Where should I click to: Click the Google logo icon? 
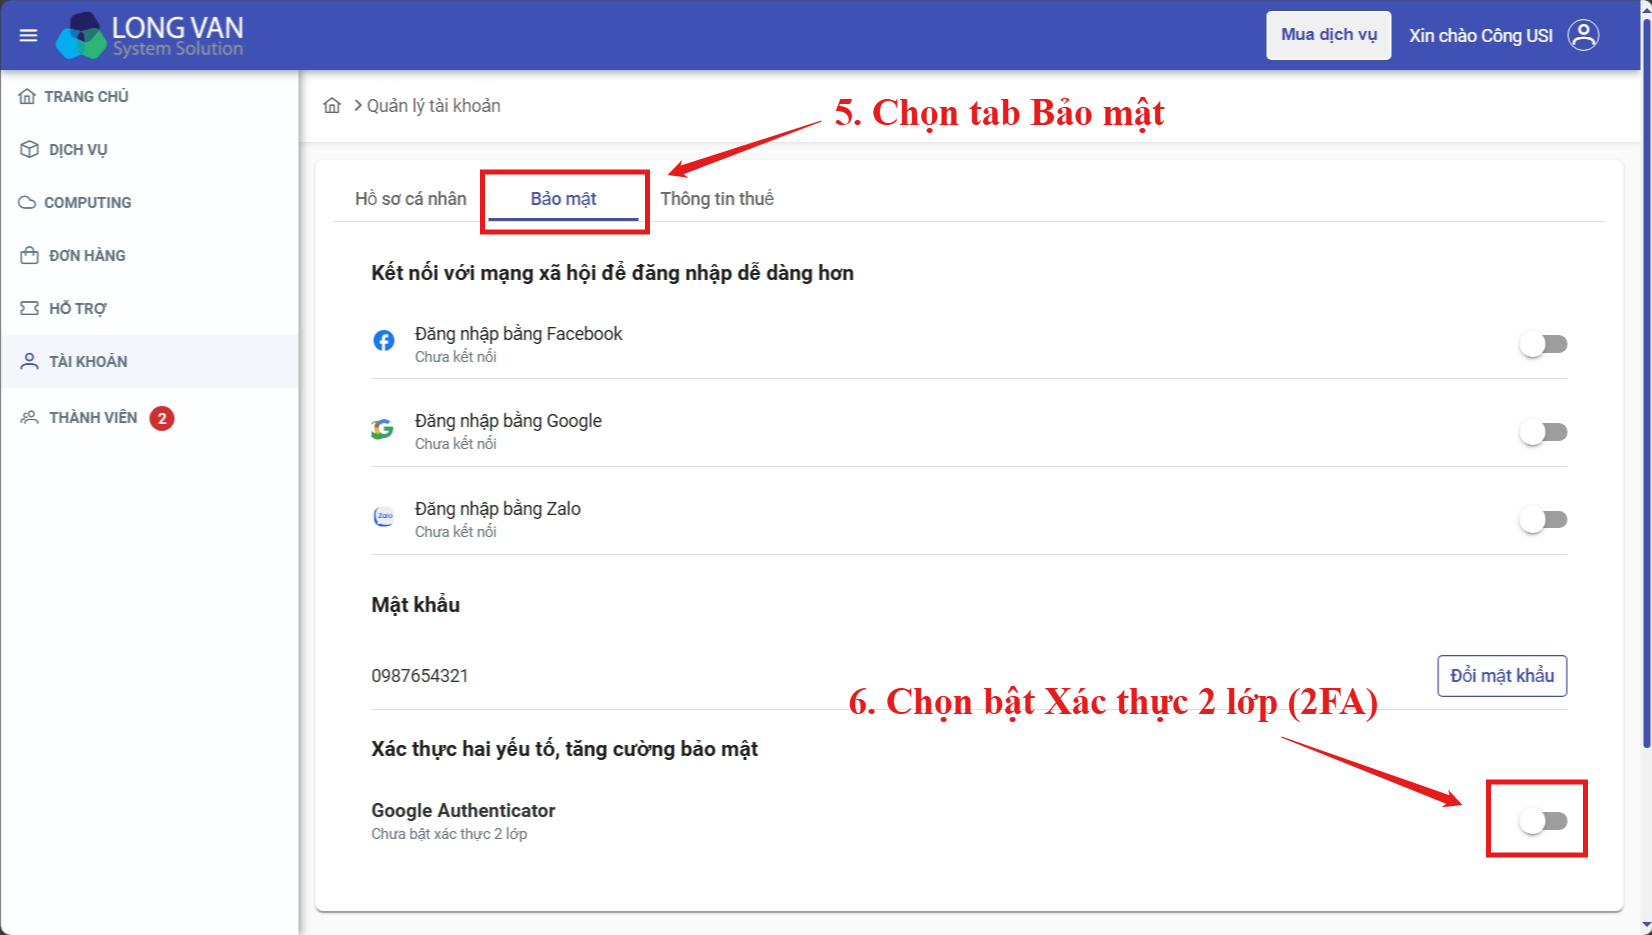[382, 429]
